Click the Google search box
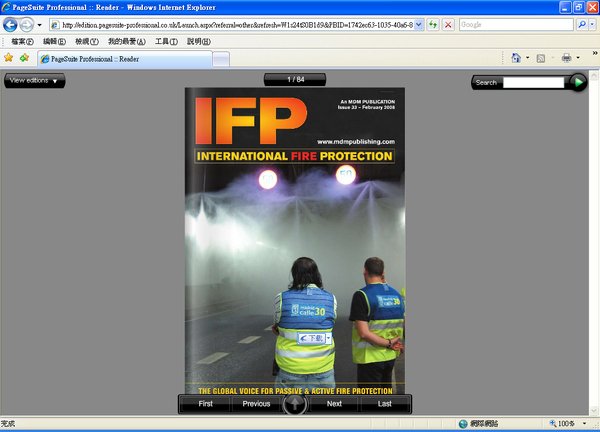Screen dimensions: 600x432 coord(516,25)
